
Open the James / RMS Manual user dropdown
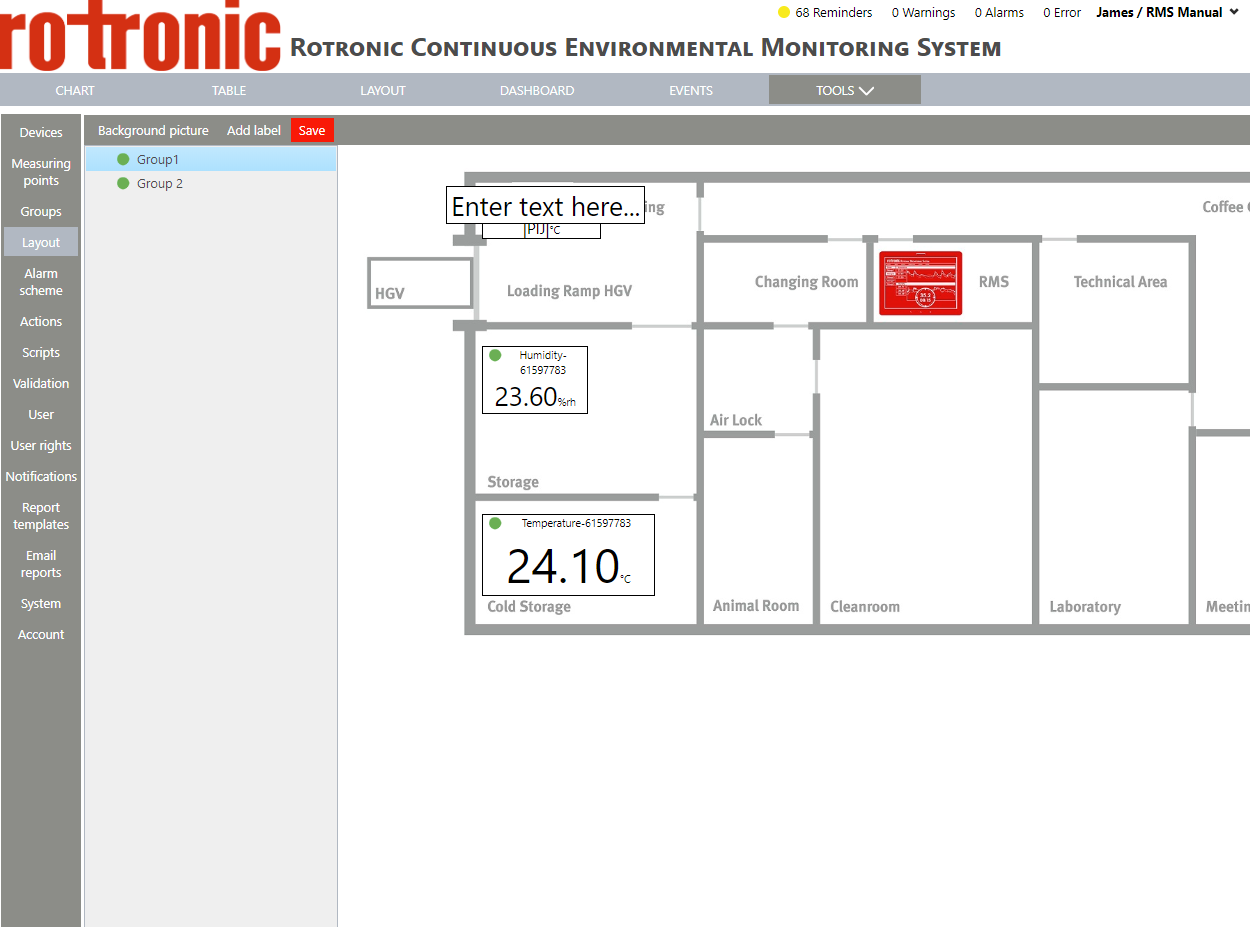1168,13
